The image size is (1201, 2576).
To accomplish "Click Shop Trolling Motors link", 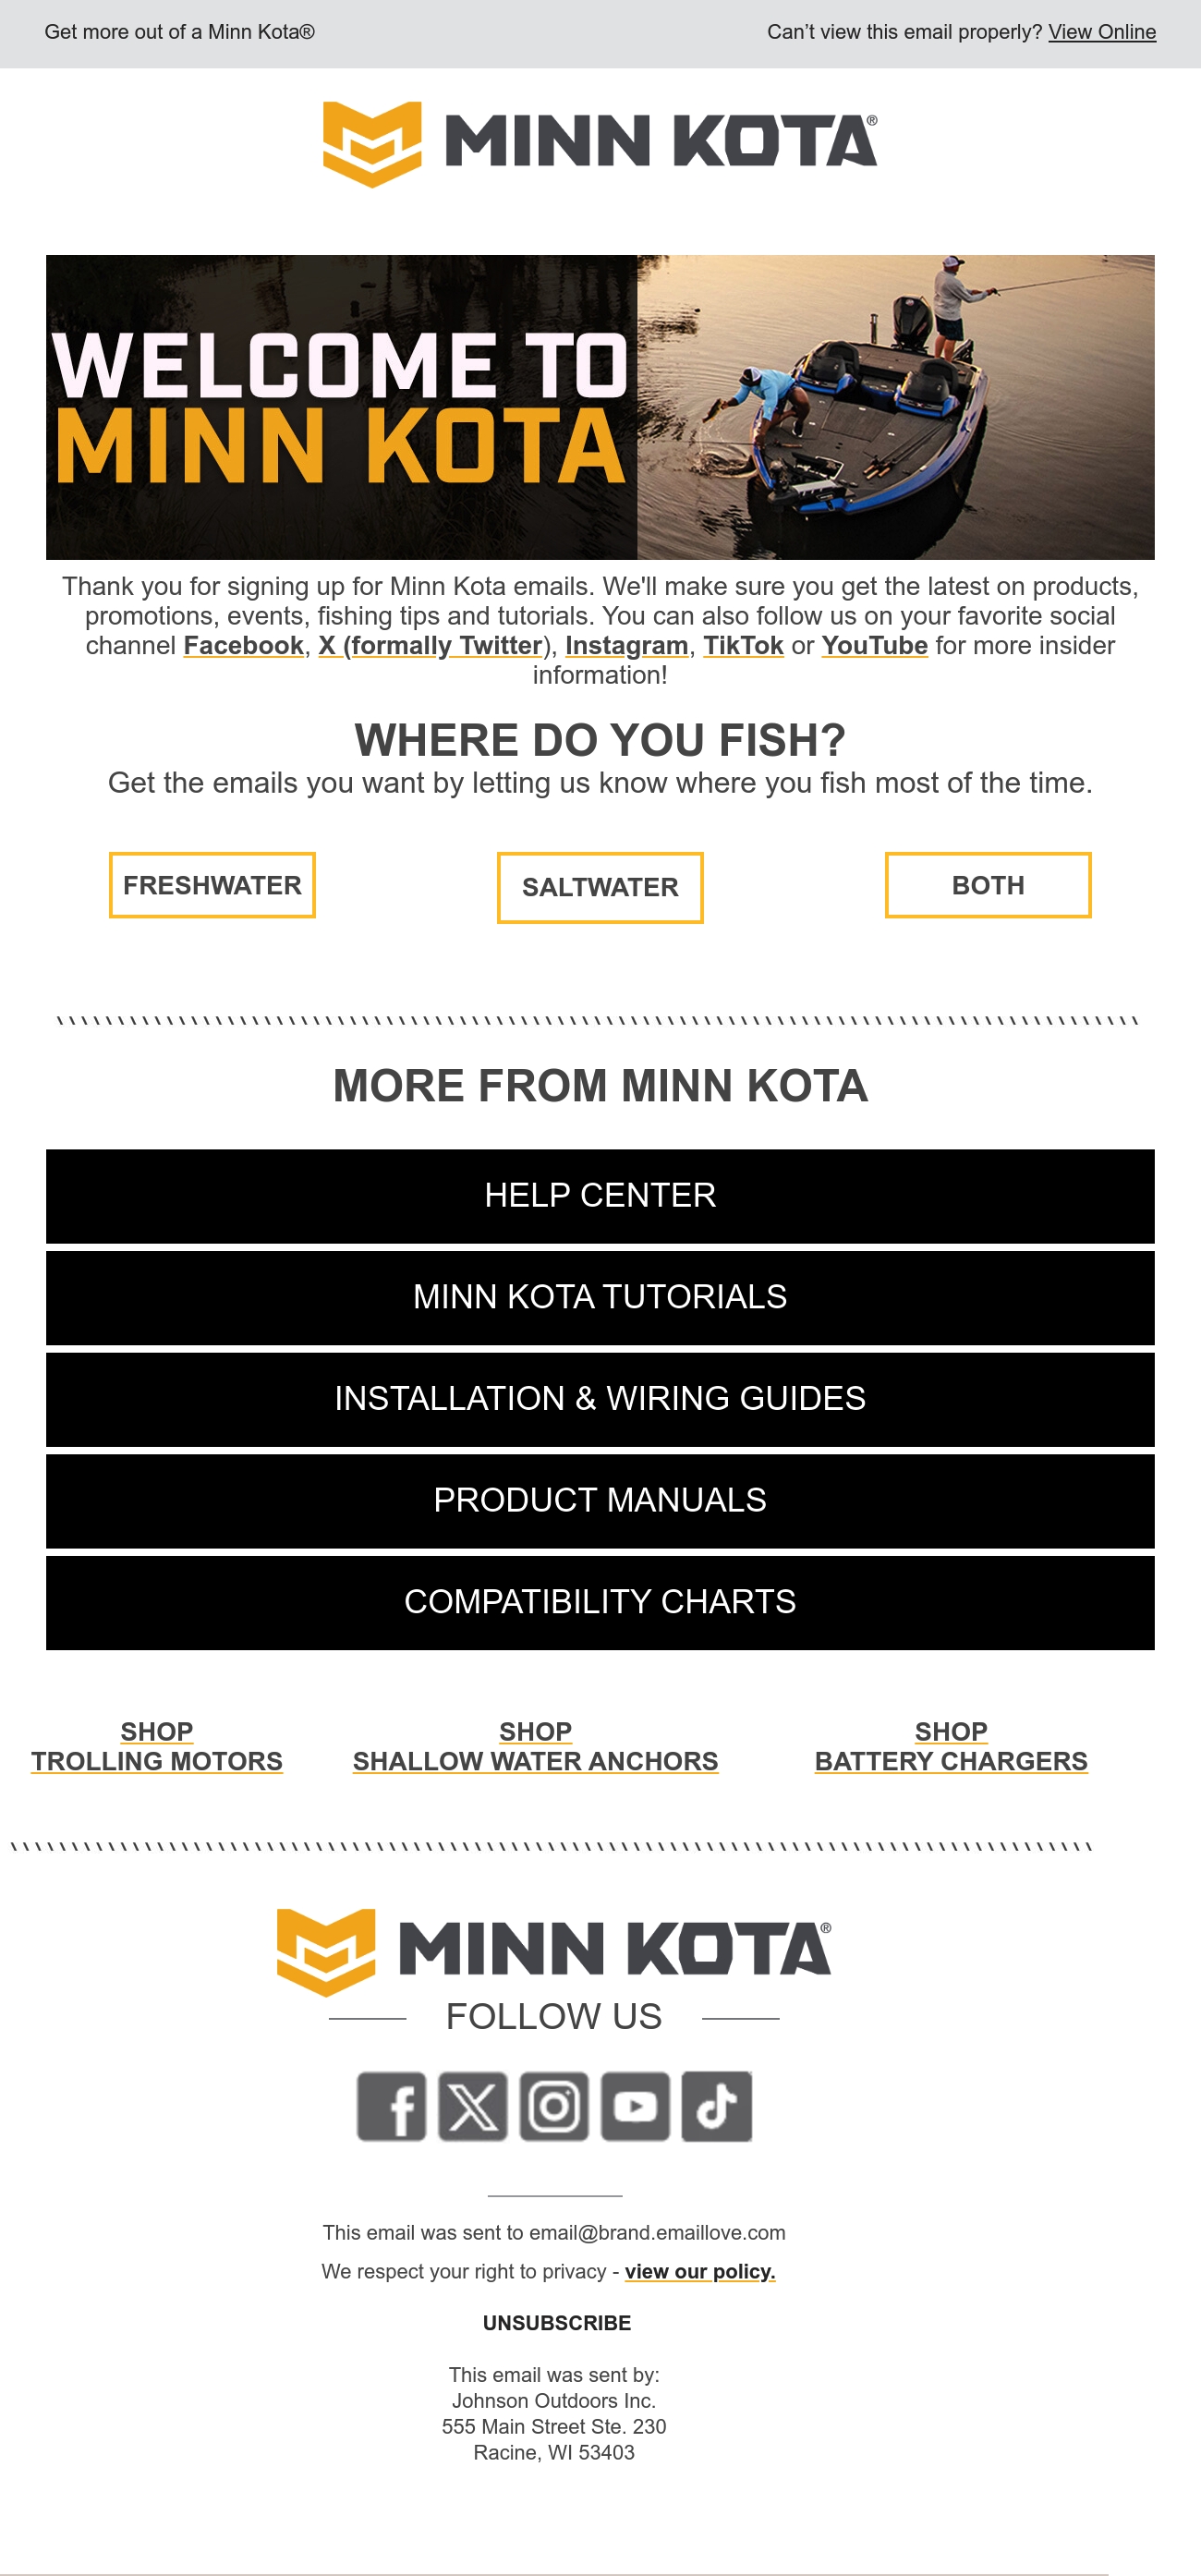I will tap(157, 1746).
